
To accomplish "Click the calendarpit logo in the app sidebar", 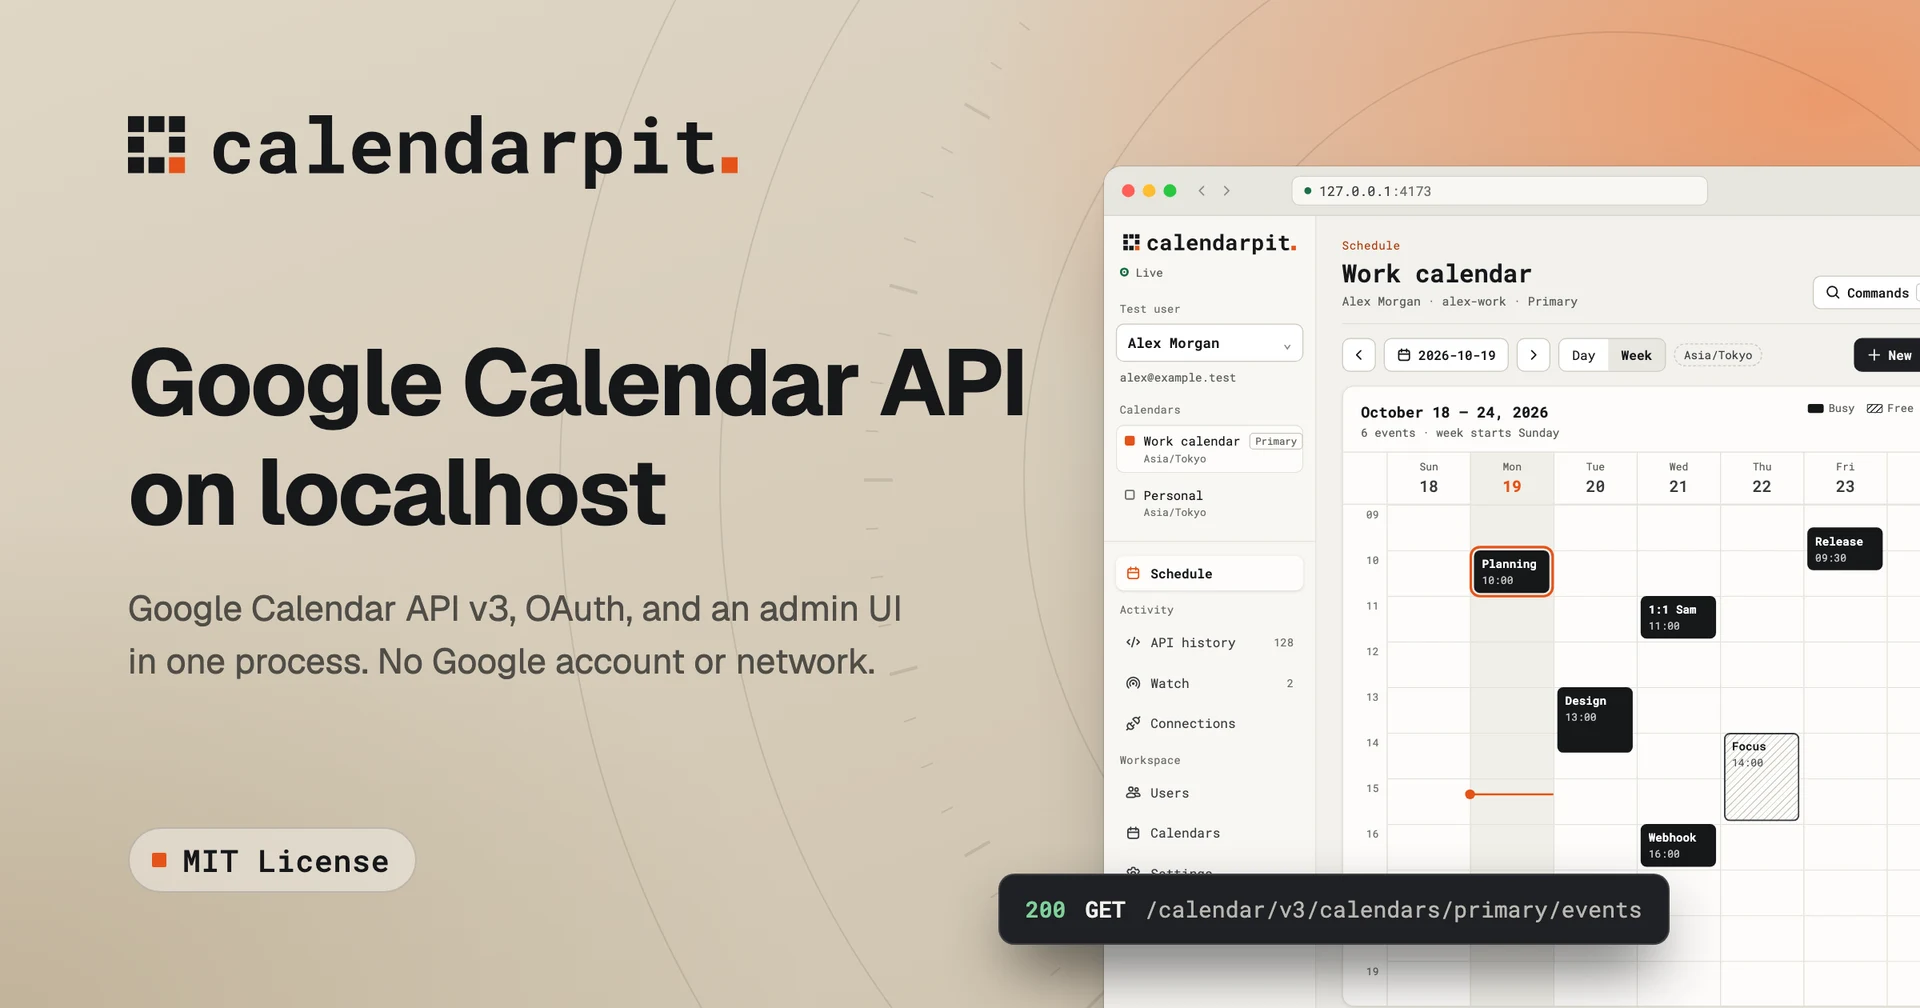I will click(x=1209, y=243).
